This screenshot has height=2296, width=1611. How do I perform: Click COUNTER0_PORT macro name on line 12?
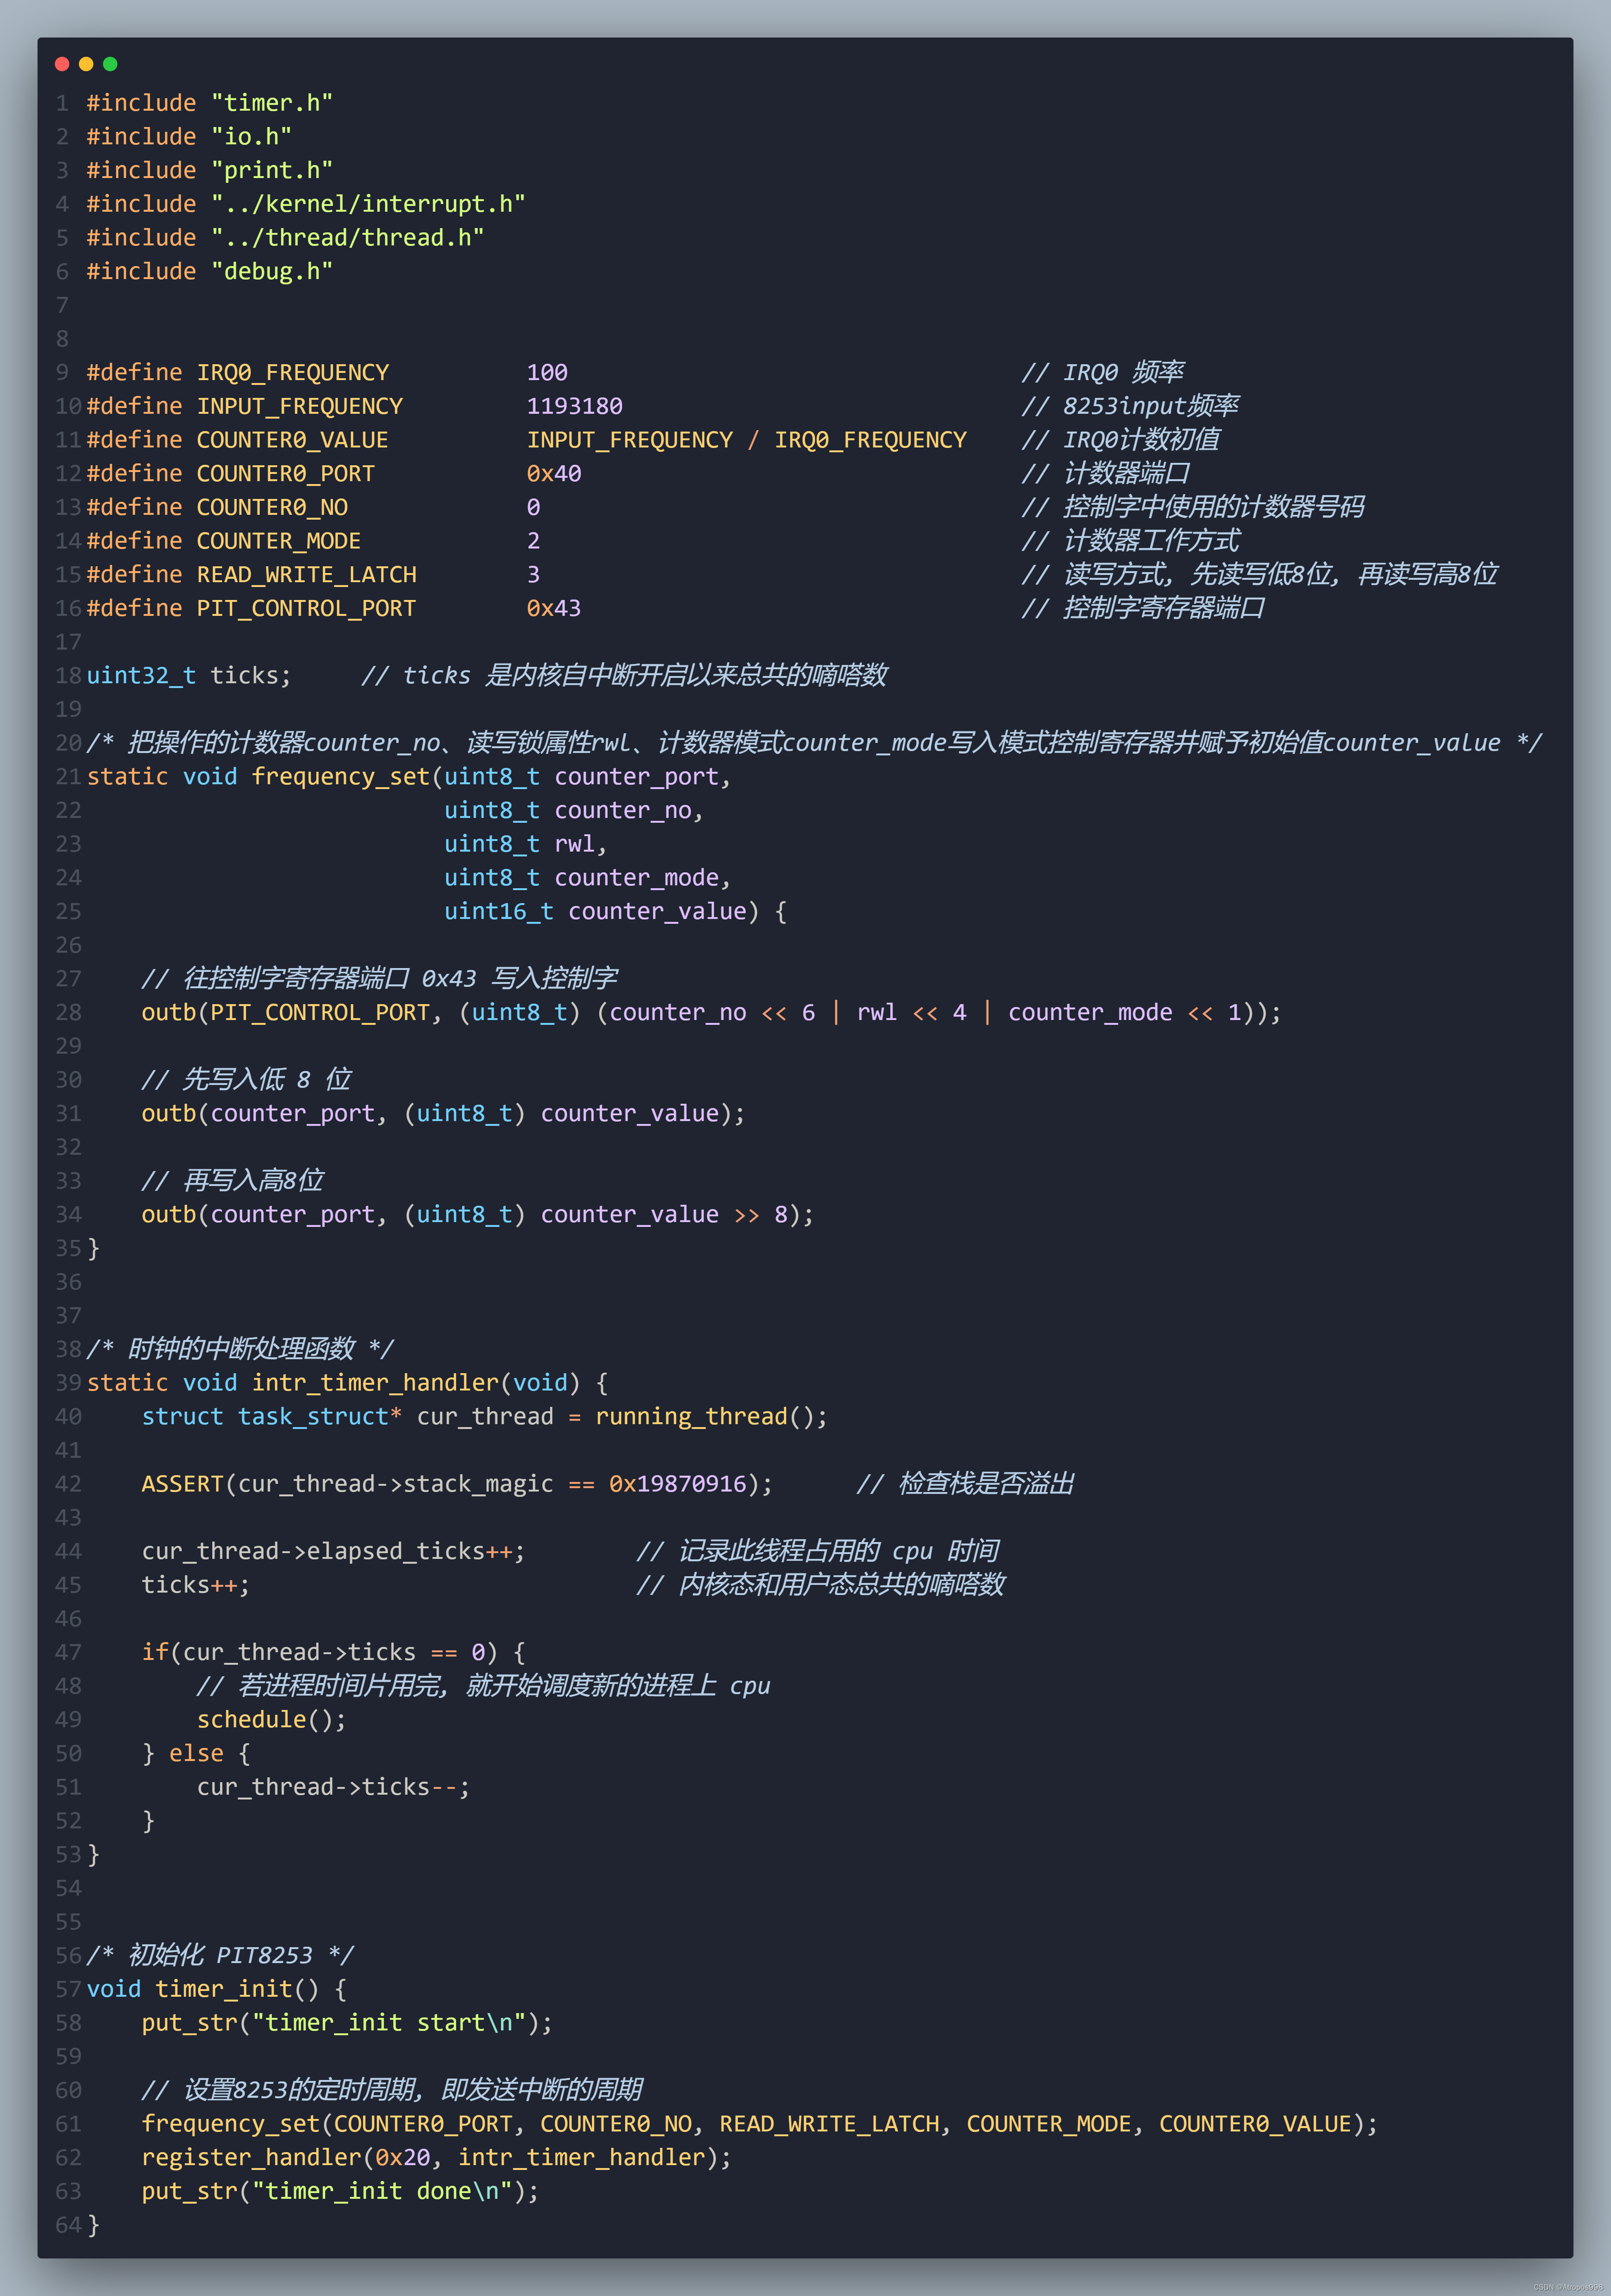coord(286,474)
